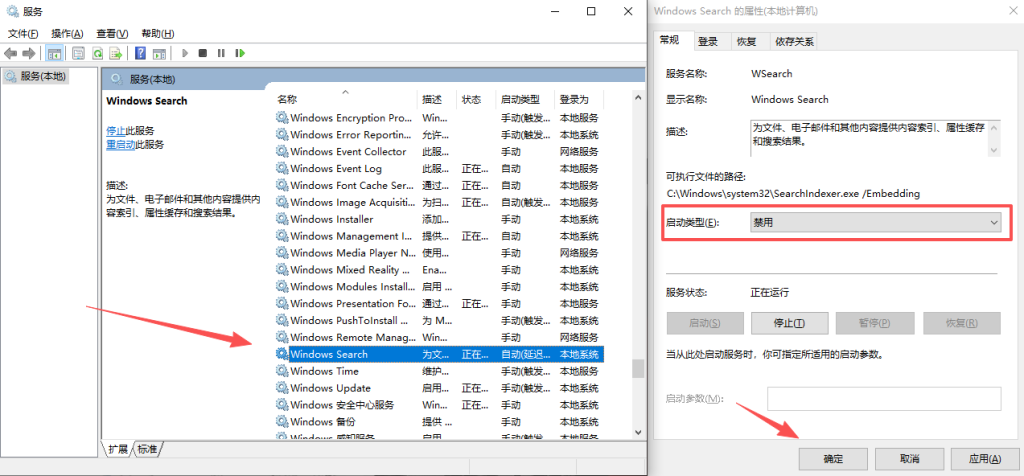This screenshot has width=1024, height=476.
Task: Switch to the 依存关系 tab
Action: coord(794,41)
